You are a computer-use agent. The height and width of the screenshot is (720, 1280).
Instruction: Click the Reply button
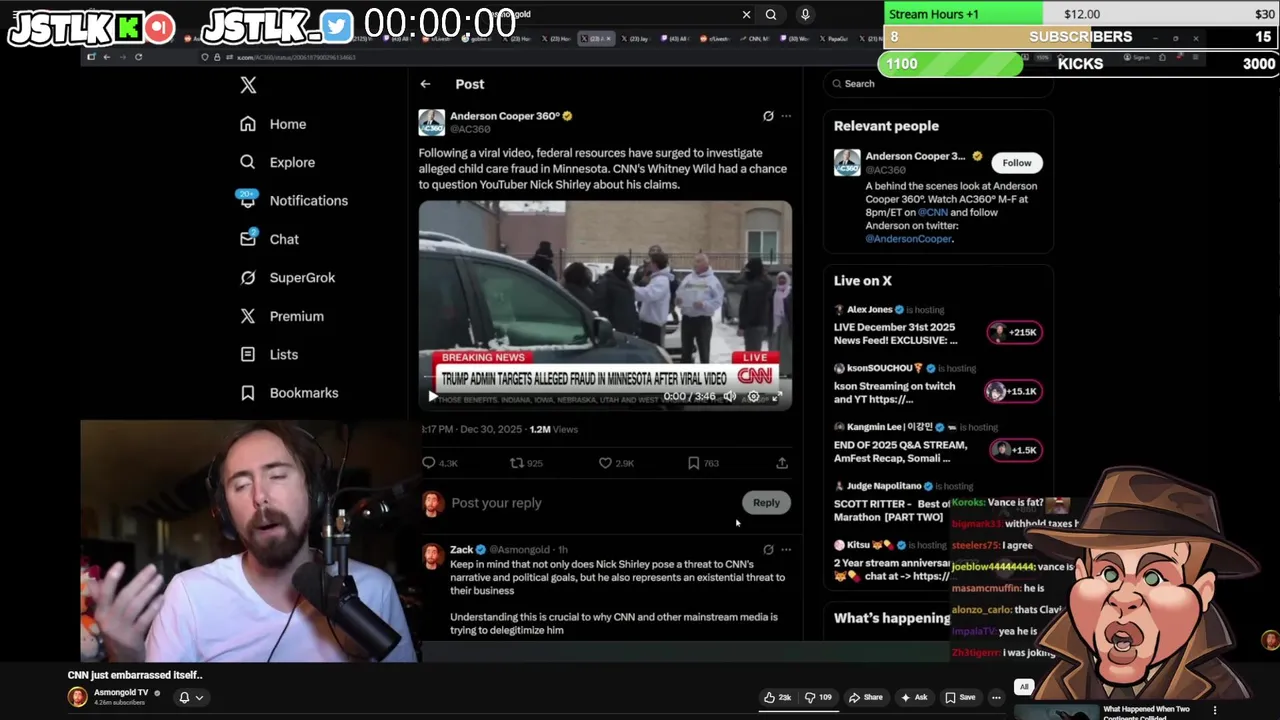click(x=766, y=503)
